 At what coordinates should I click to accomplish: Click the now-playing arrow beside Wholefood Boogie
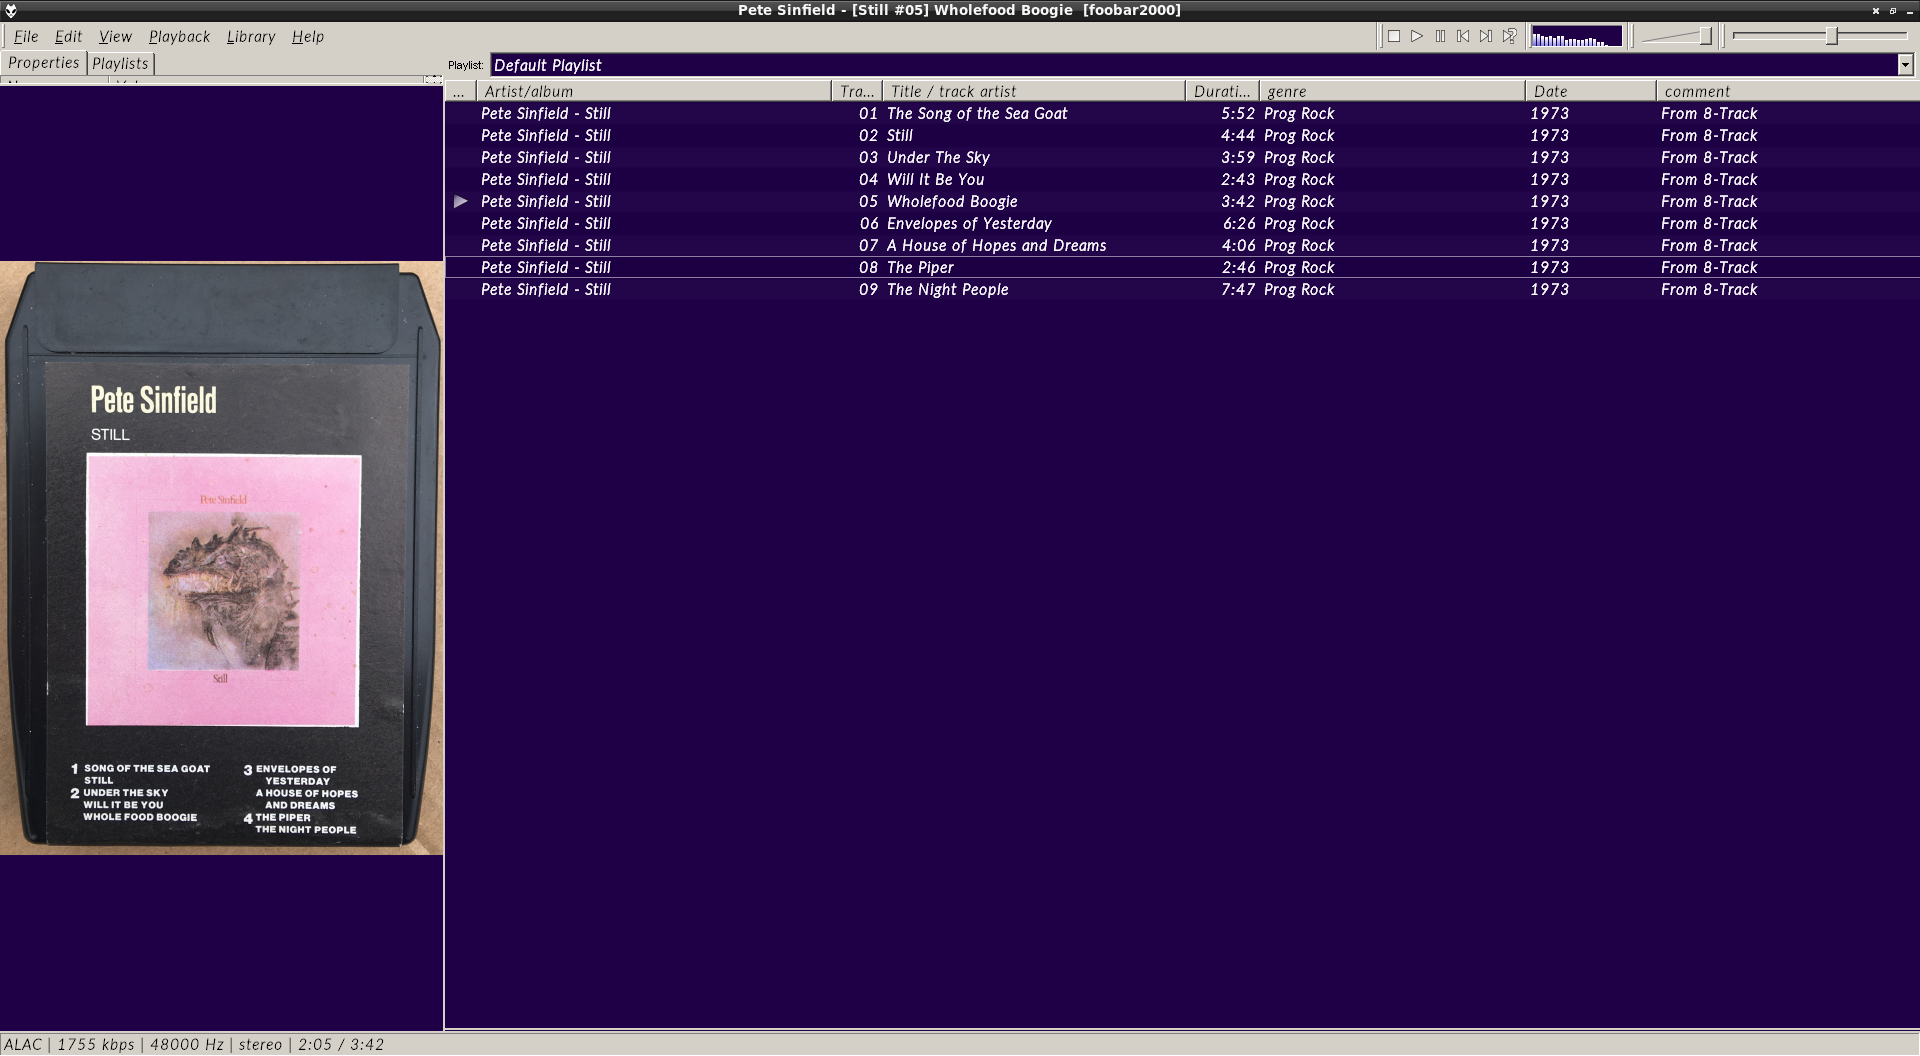(461, 201)
